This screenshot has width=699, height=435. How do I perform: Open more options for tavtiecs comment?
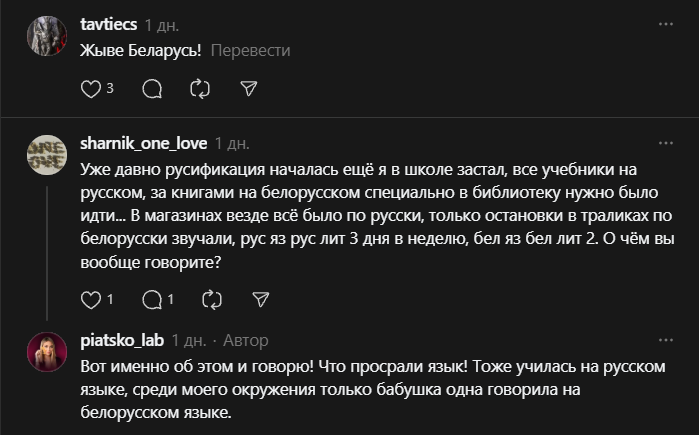(x=666, y=22)
